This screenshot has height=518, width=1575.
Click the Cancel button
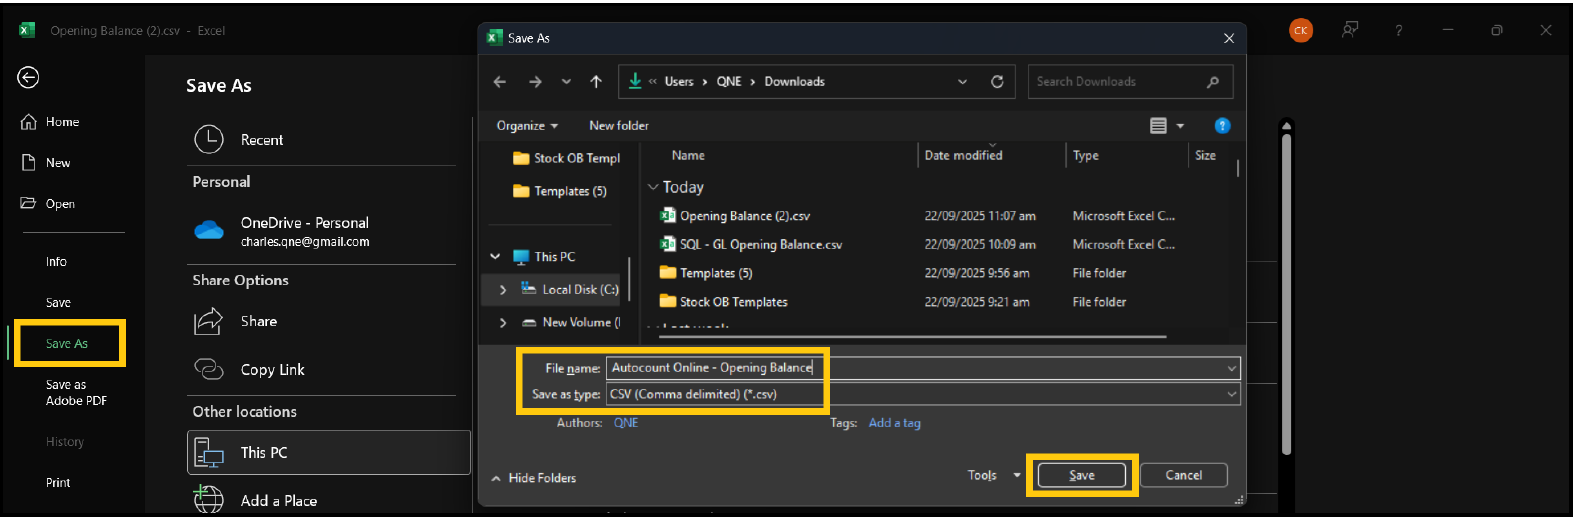(1184, 475)
